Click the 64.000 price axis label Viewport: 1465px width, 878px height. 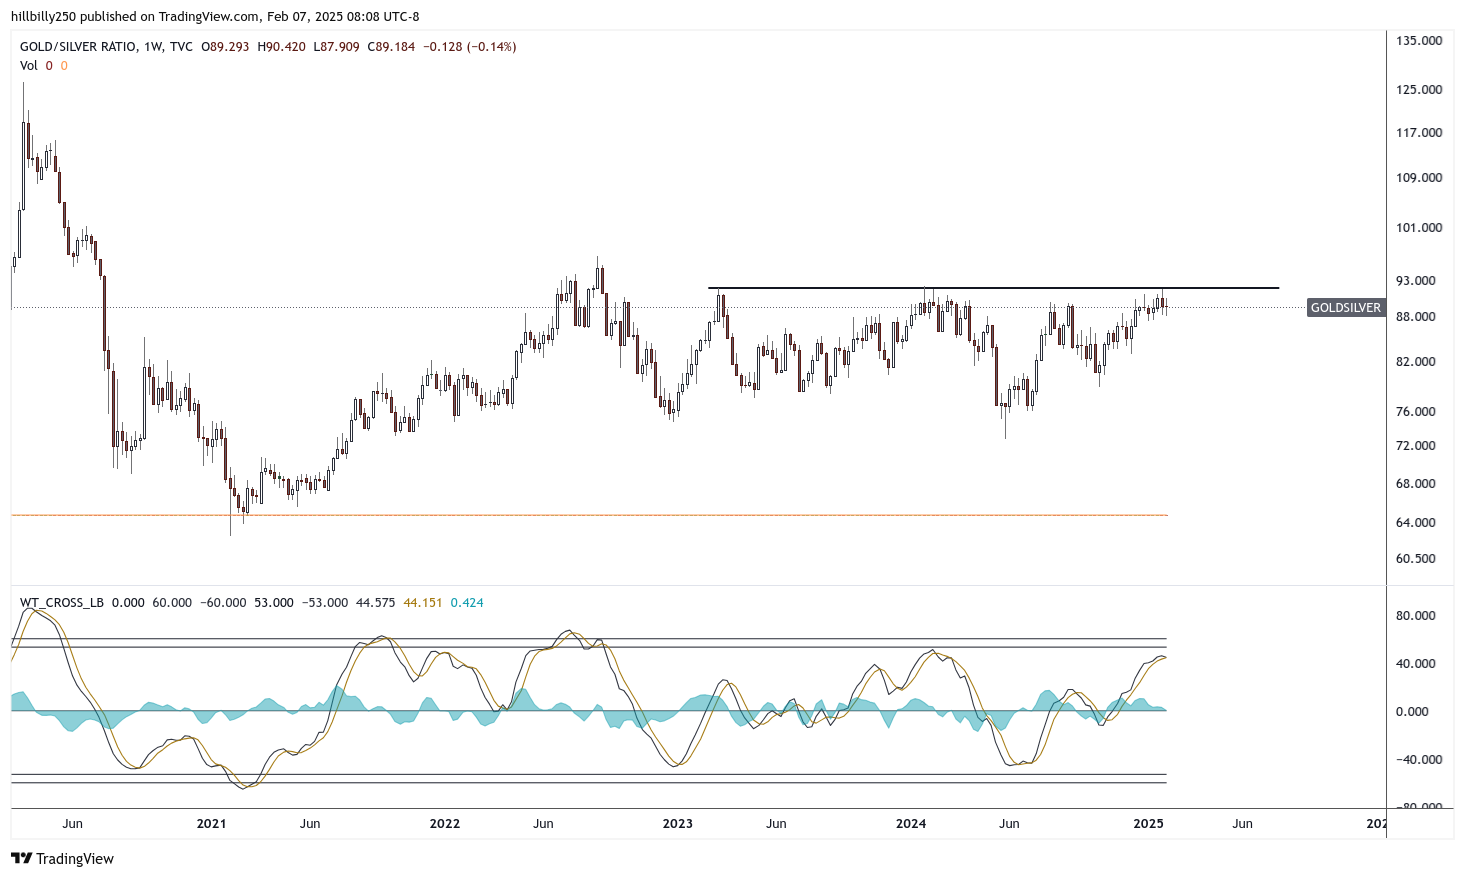click(1415, 523)
